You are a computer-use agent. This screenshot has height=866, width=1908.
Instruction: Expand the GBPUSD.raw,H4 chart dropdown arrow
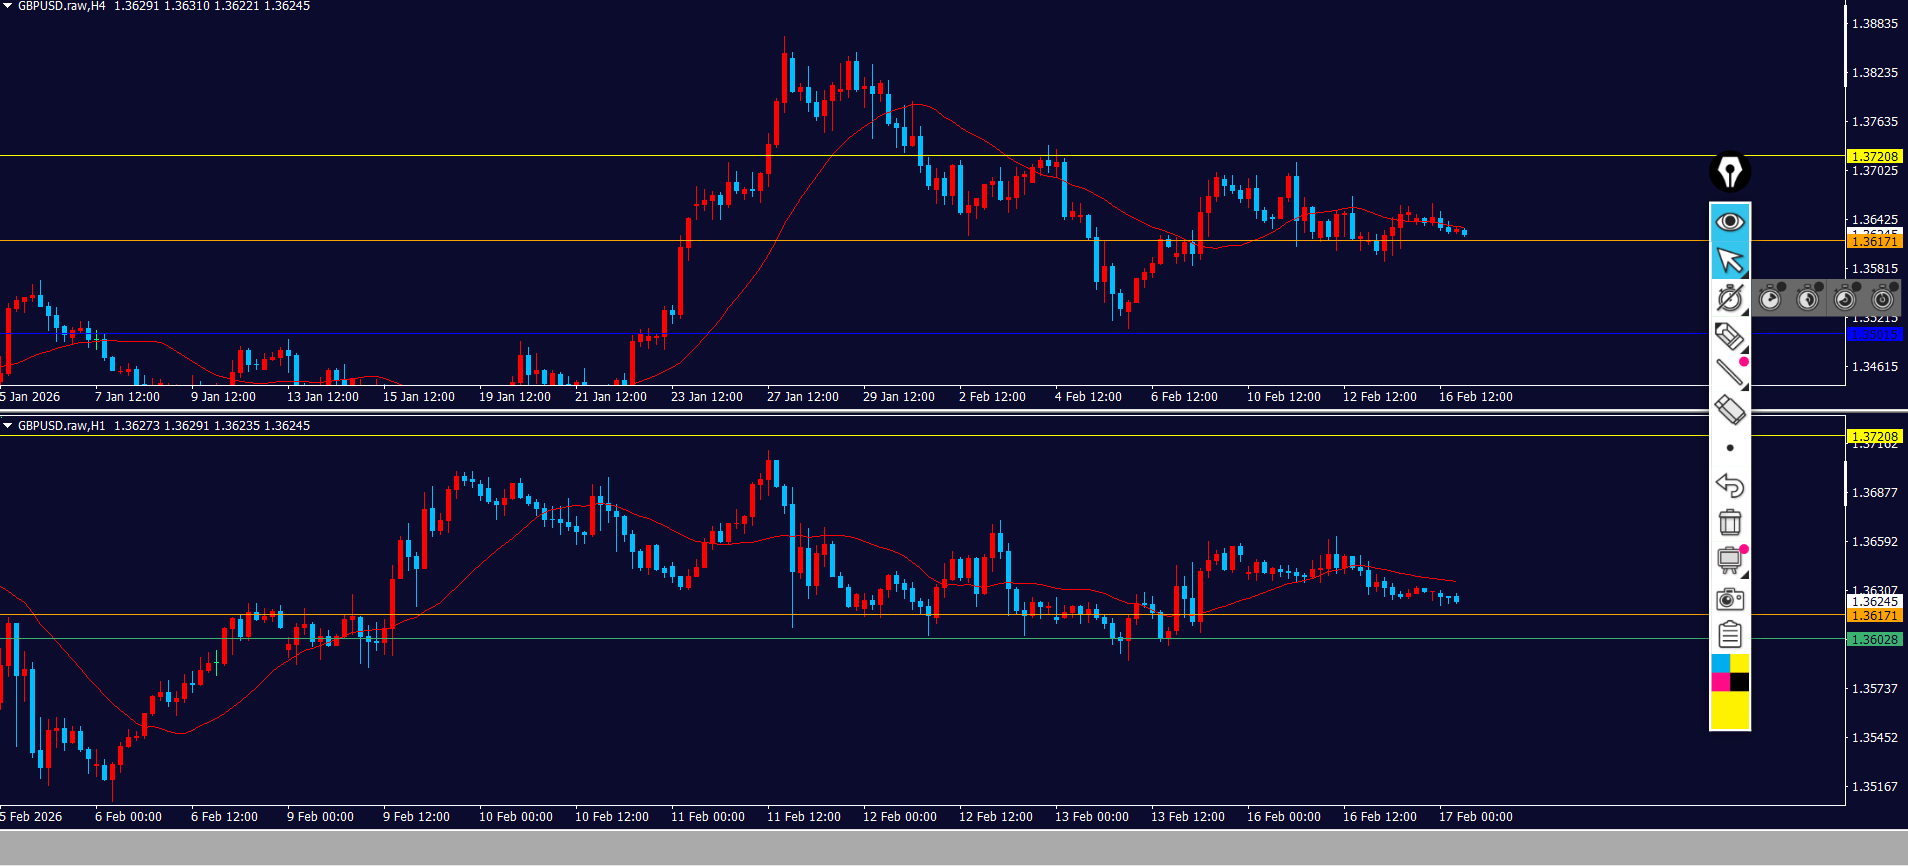click(x=8, y=6)
